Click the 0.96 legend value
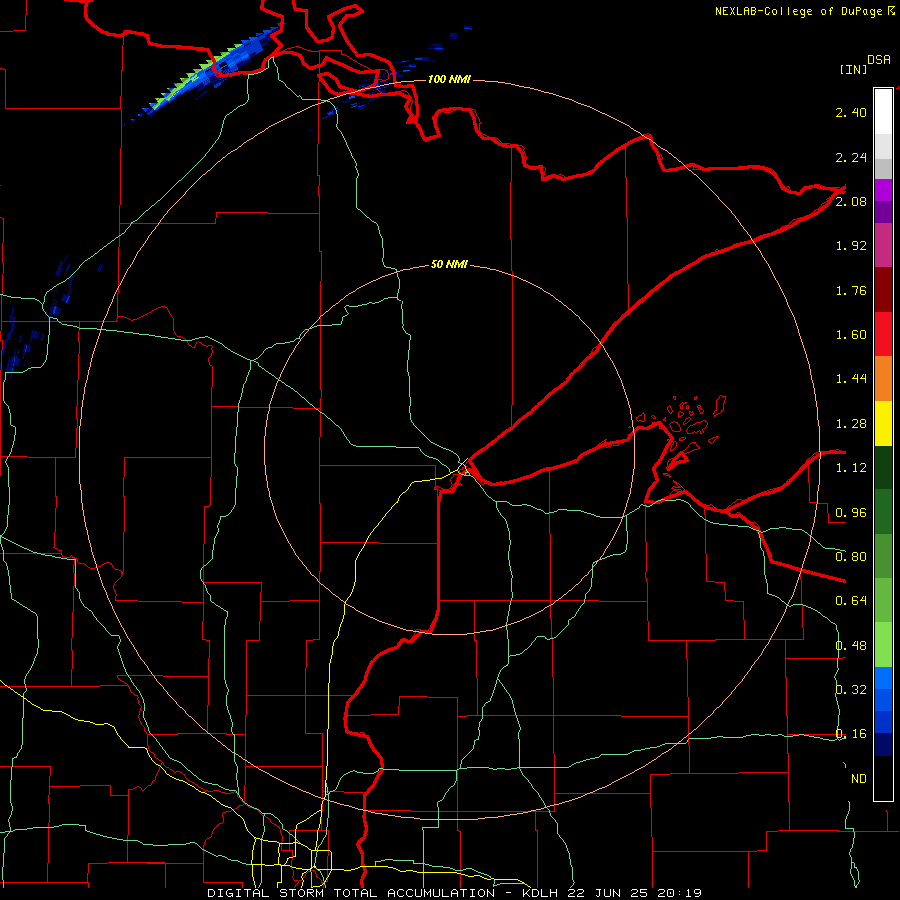 point(851,513)
